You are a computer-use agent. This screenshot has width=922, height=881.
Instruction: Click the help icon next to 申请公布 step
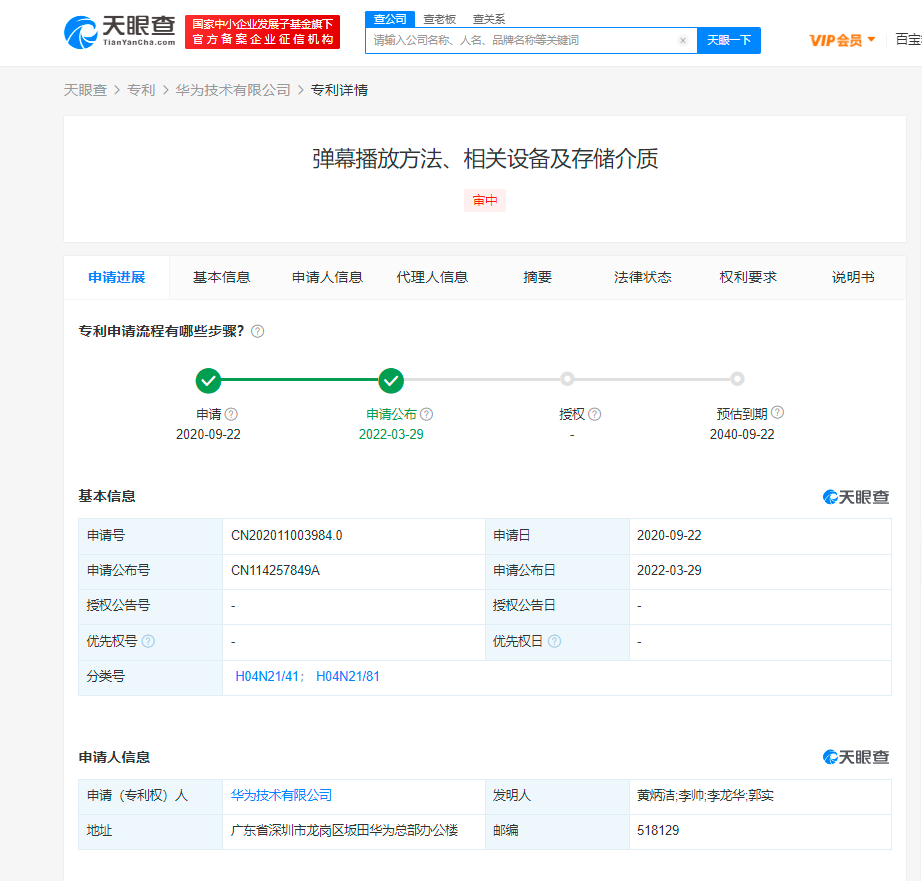427,415
